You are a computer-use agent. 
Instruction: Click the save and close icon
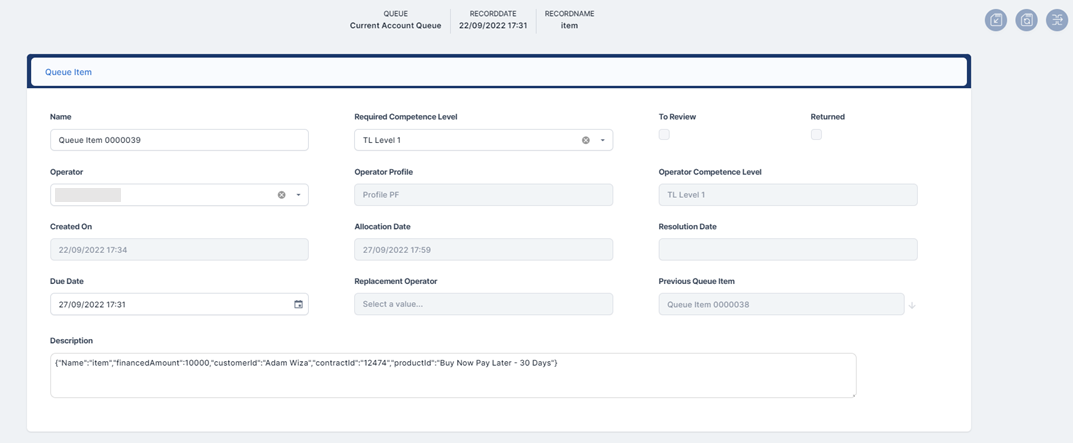click(996, 20)
